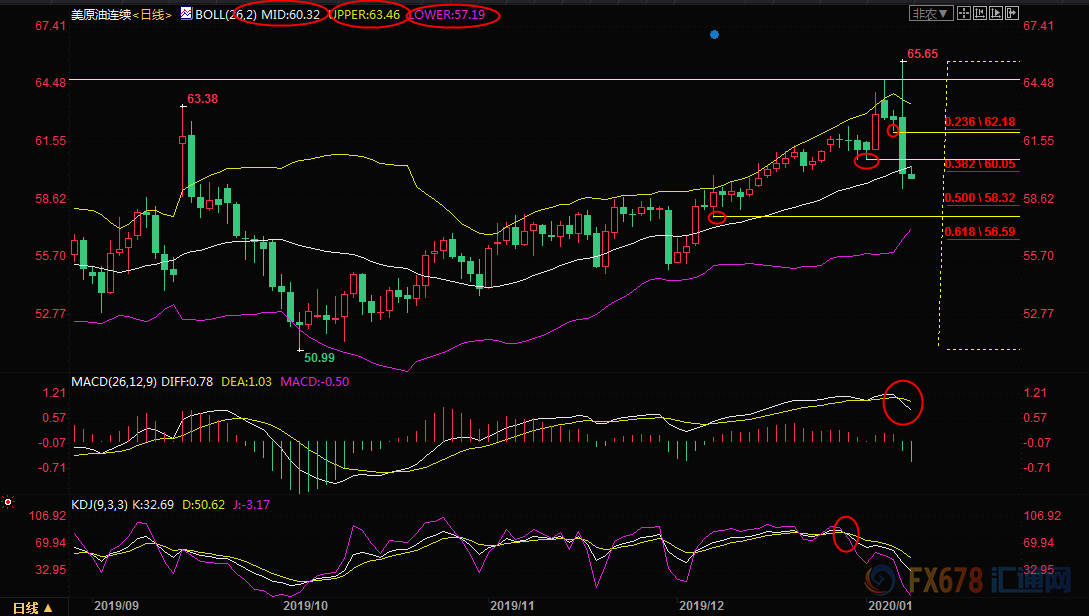Viewport: 1089px width, 616px height.
Task: Click the red sun marker icon beside KDJ
Action: coord(7,501)
